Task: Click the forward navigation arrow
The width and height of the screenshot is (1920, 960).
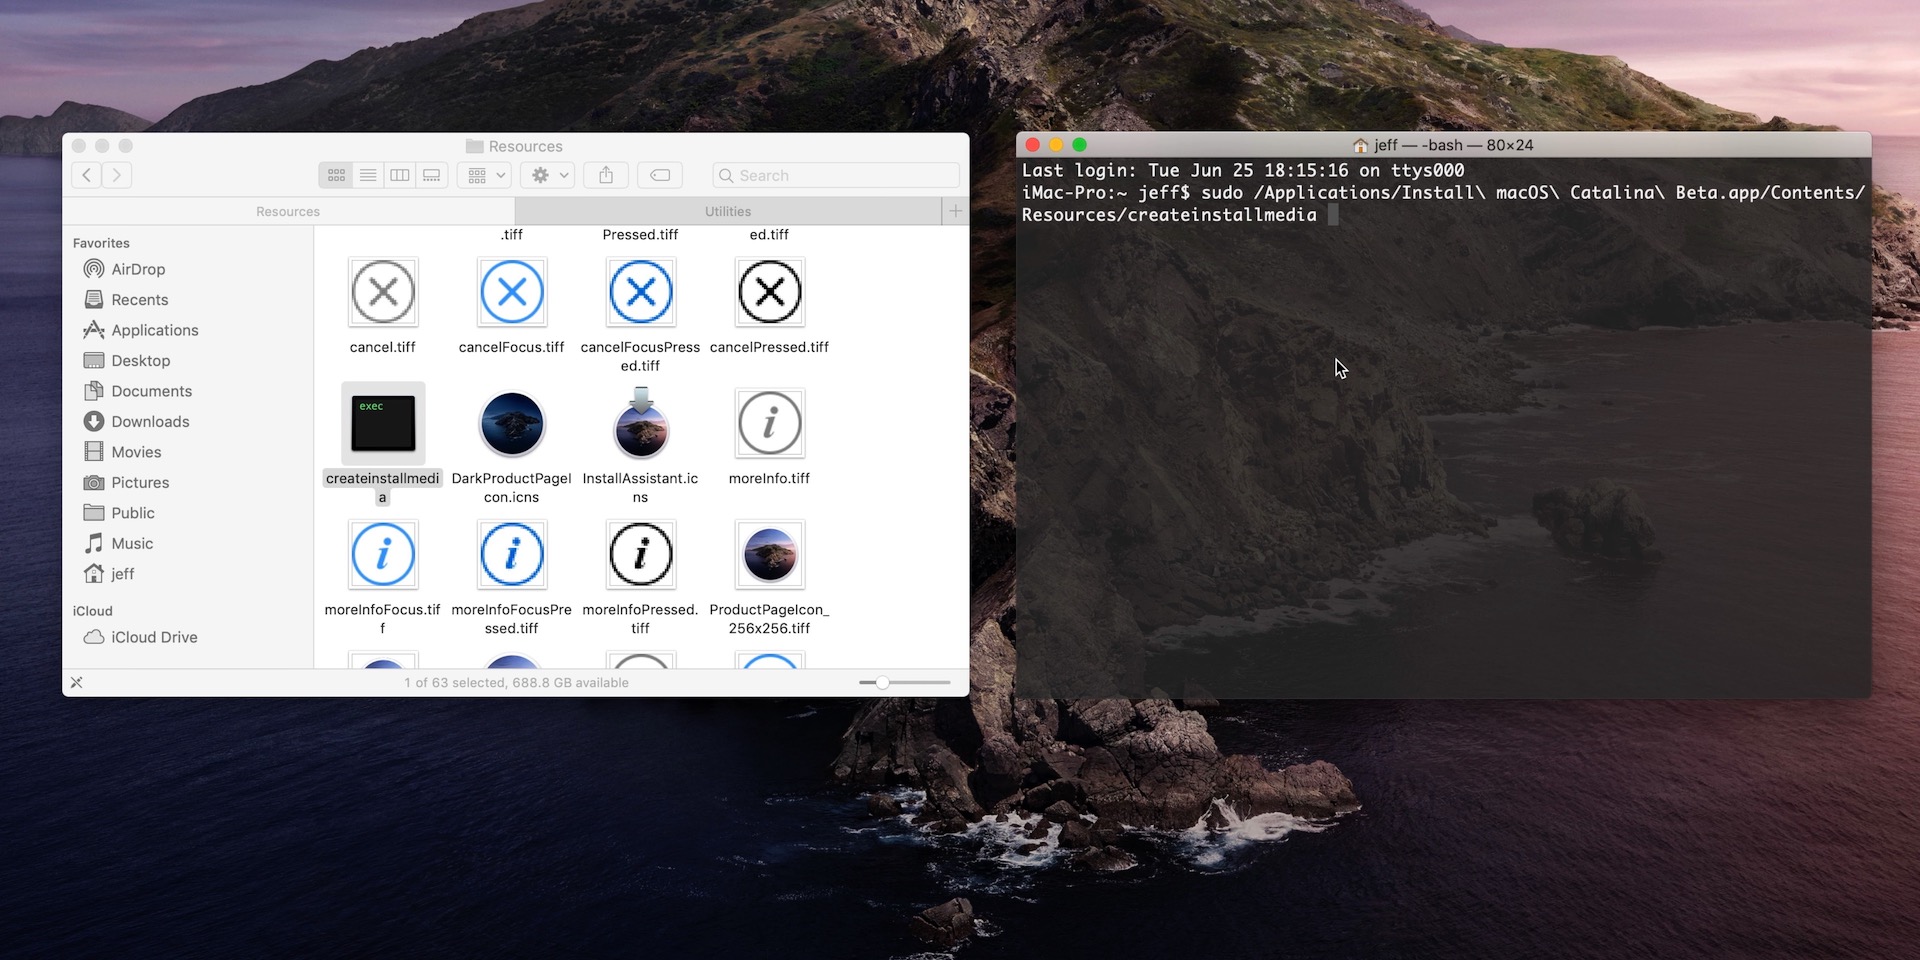Action: 116,174
